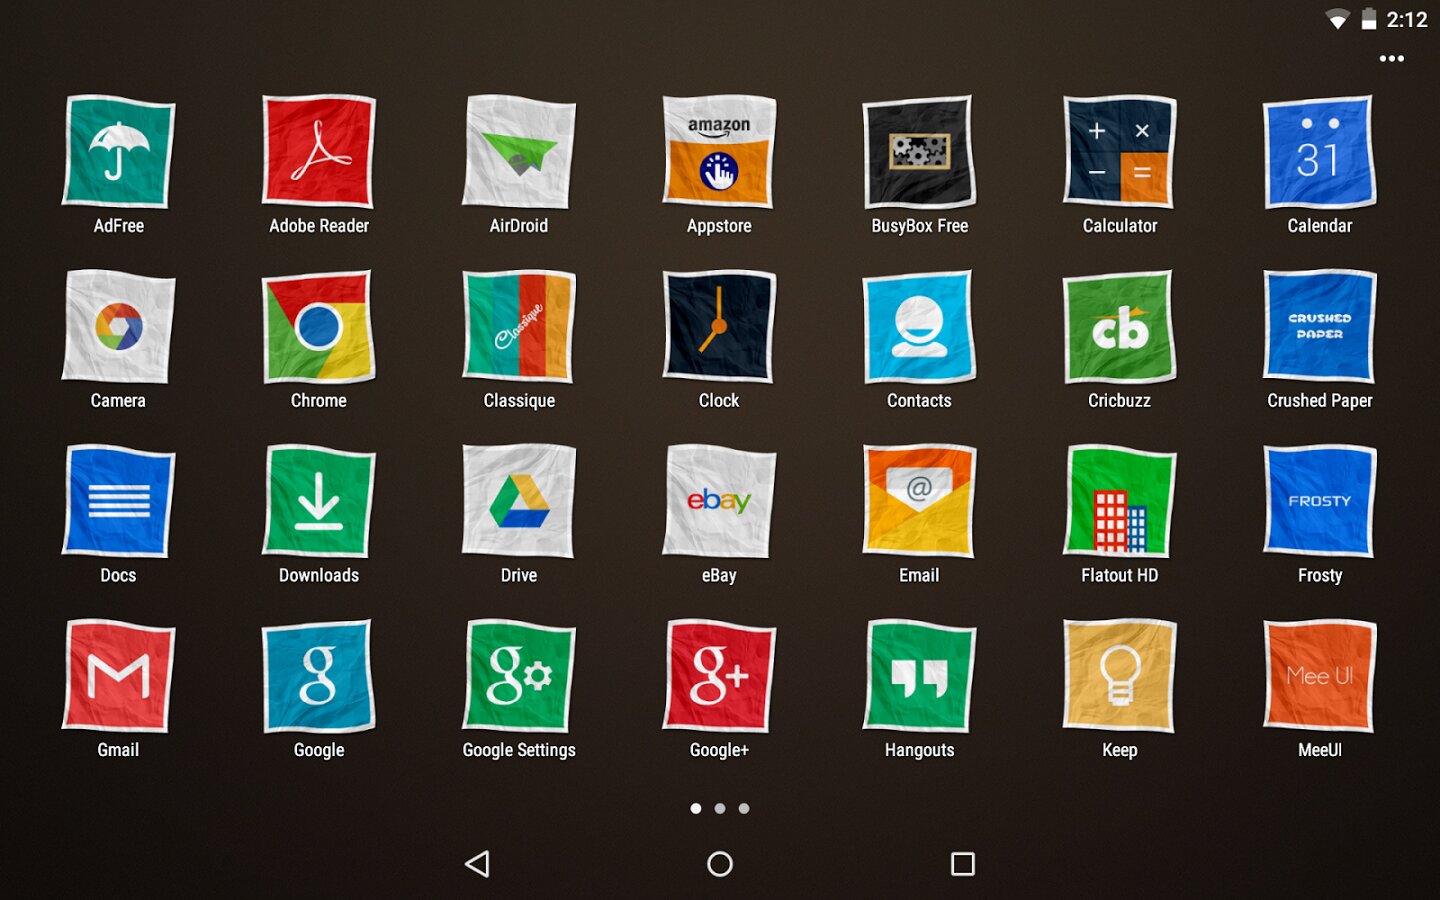1440x900 pixels.
Task: Open the AirDroid app
Action: 518,152
